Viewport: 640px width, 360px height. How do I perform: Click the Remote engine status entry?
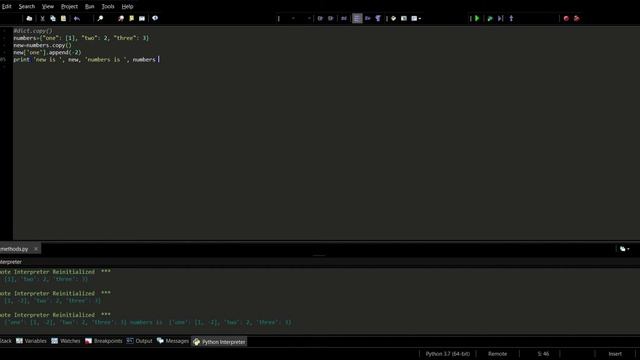click(x=497, y=354)
